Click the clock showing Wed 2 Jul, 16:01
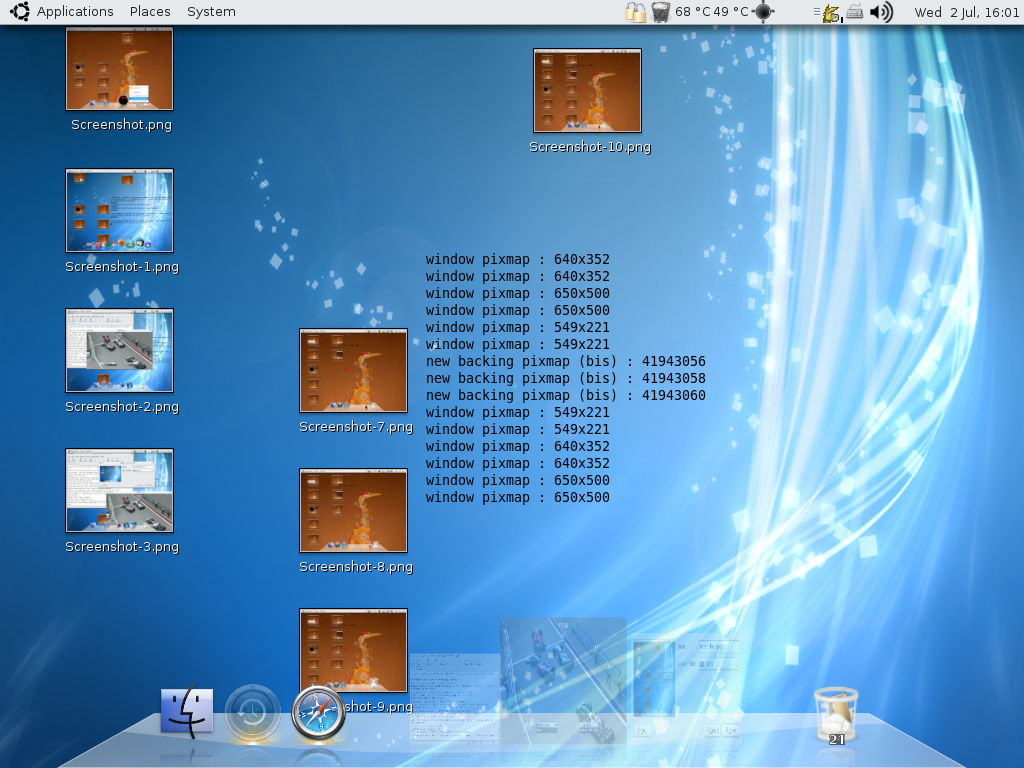 click(x=967, y=12)
